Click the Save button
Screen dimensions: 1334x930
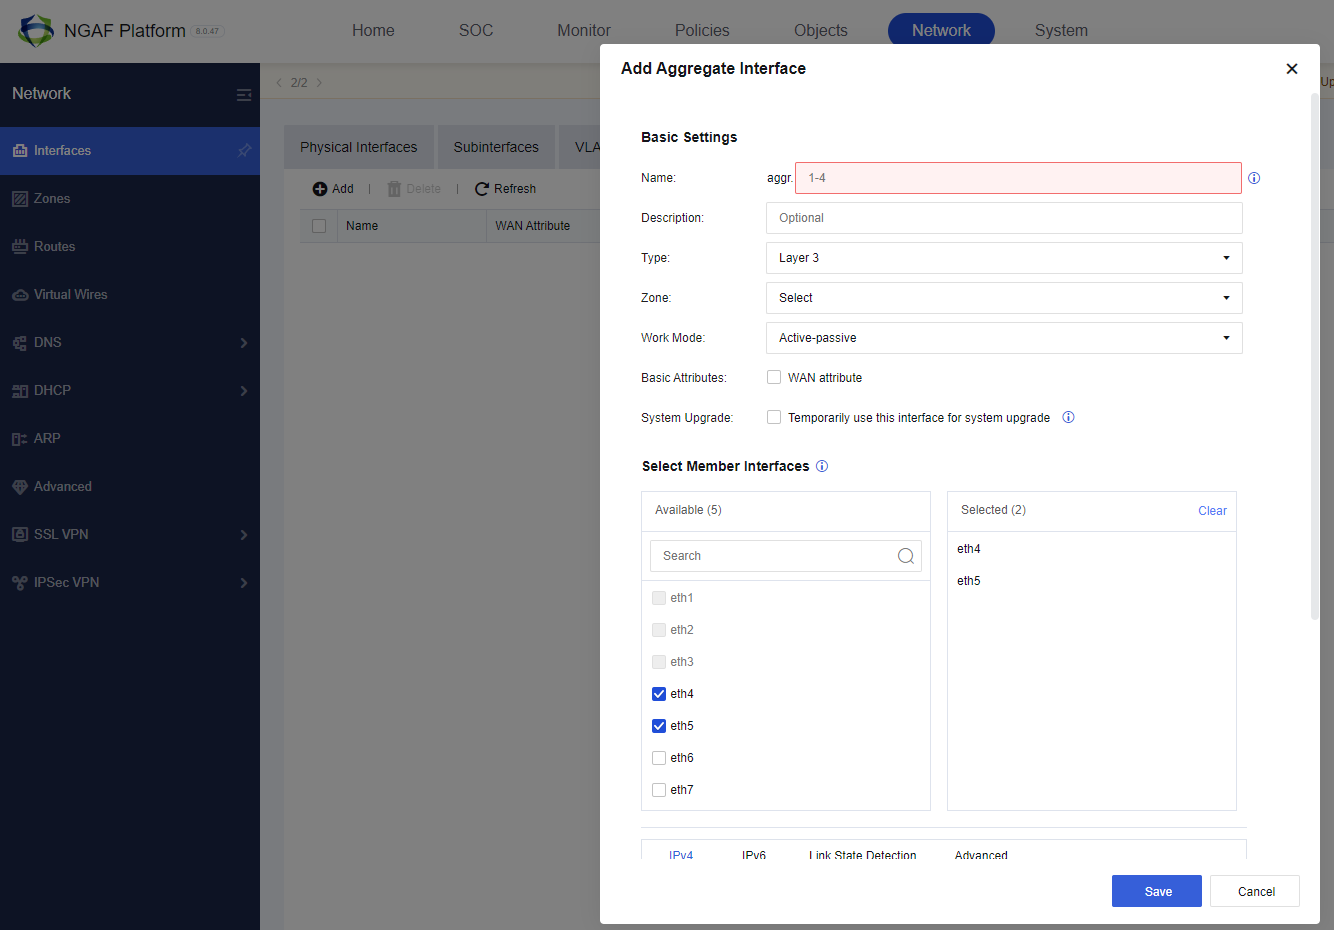tap(1157, 891)
